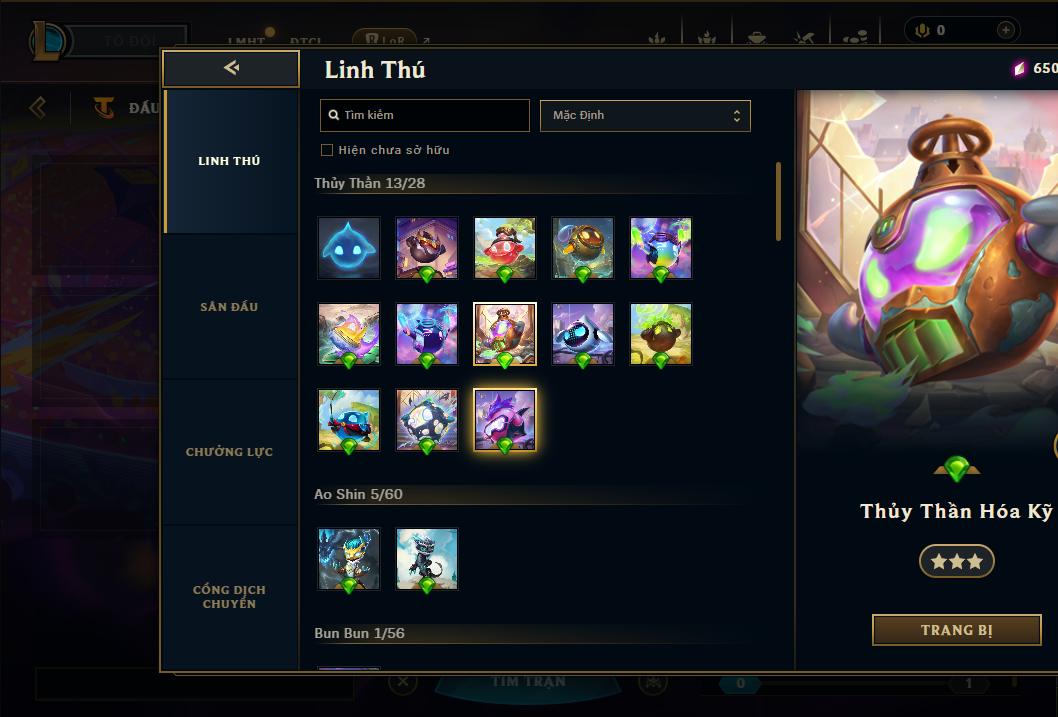Select the black-and-white spotted River Sprite
This screenshot has height=717, width=1058.
(x=426, y=420)
